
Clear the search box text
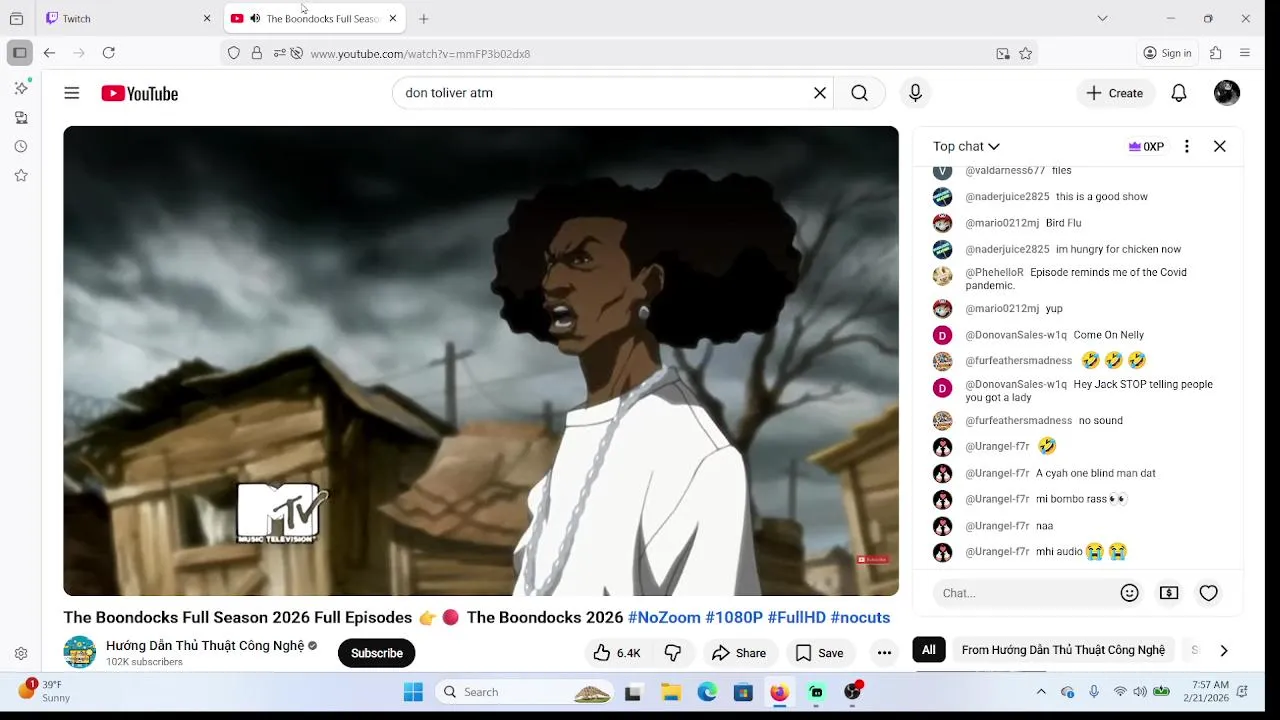pos(820,93)
